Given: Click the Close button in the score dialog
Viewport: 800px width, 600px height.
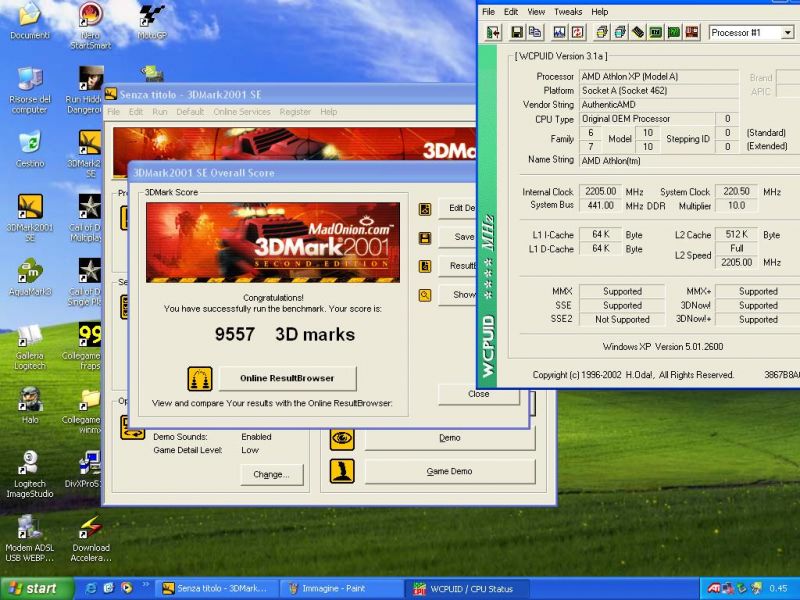Looking at the screenshot, I should pyautogui.click(x=479, y=394).
